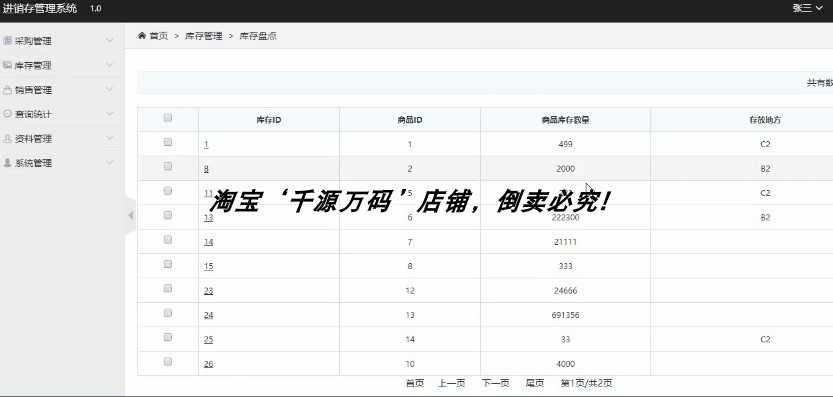This screenshot has height=397, width=833.
Task: Open 销售管理 in the sidebar
Action: [x=33, y=90]
